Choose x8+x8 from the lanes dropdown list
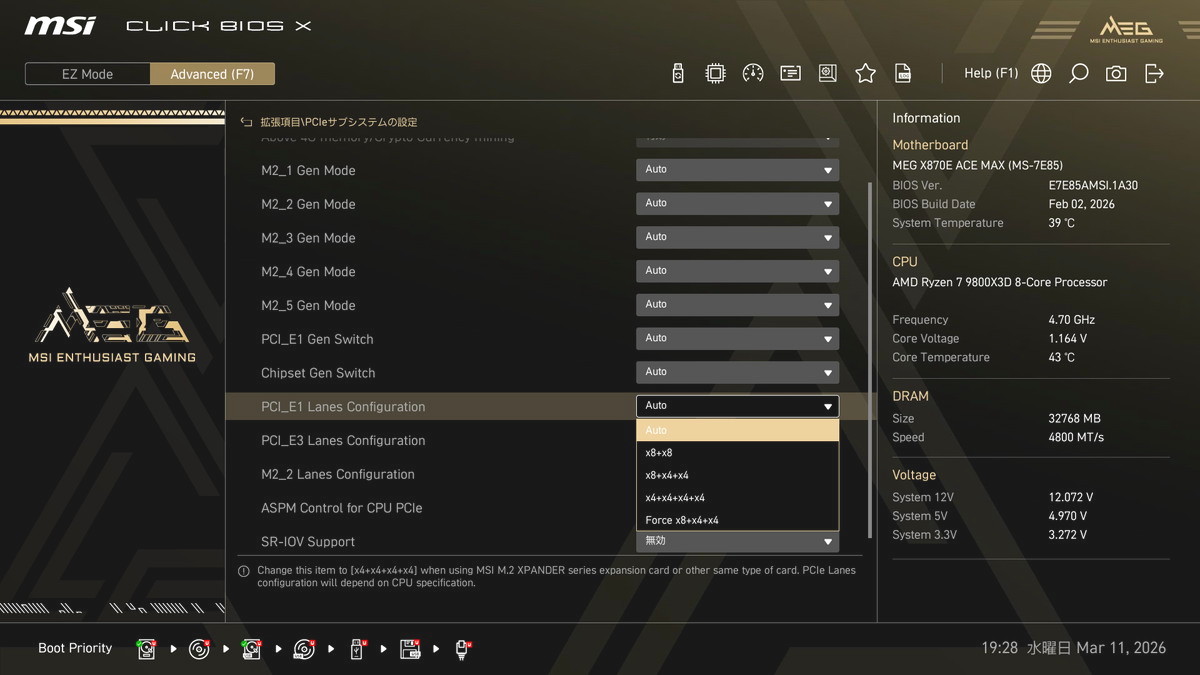 tap(737, 453)
